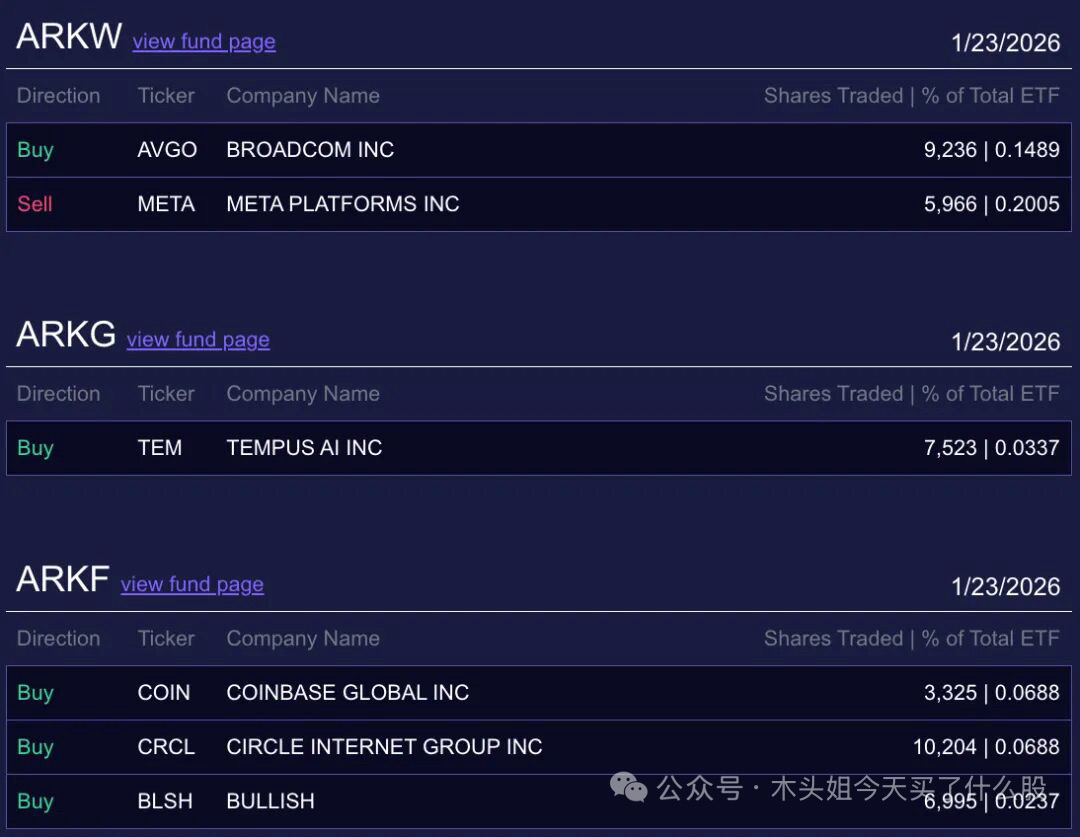Screen dimensions: 1080x837
Task: Select the CRCL ticker cell
Action: pos(166,747)
